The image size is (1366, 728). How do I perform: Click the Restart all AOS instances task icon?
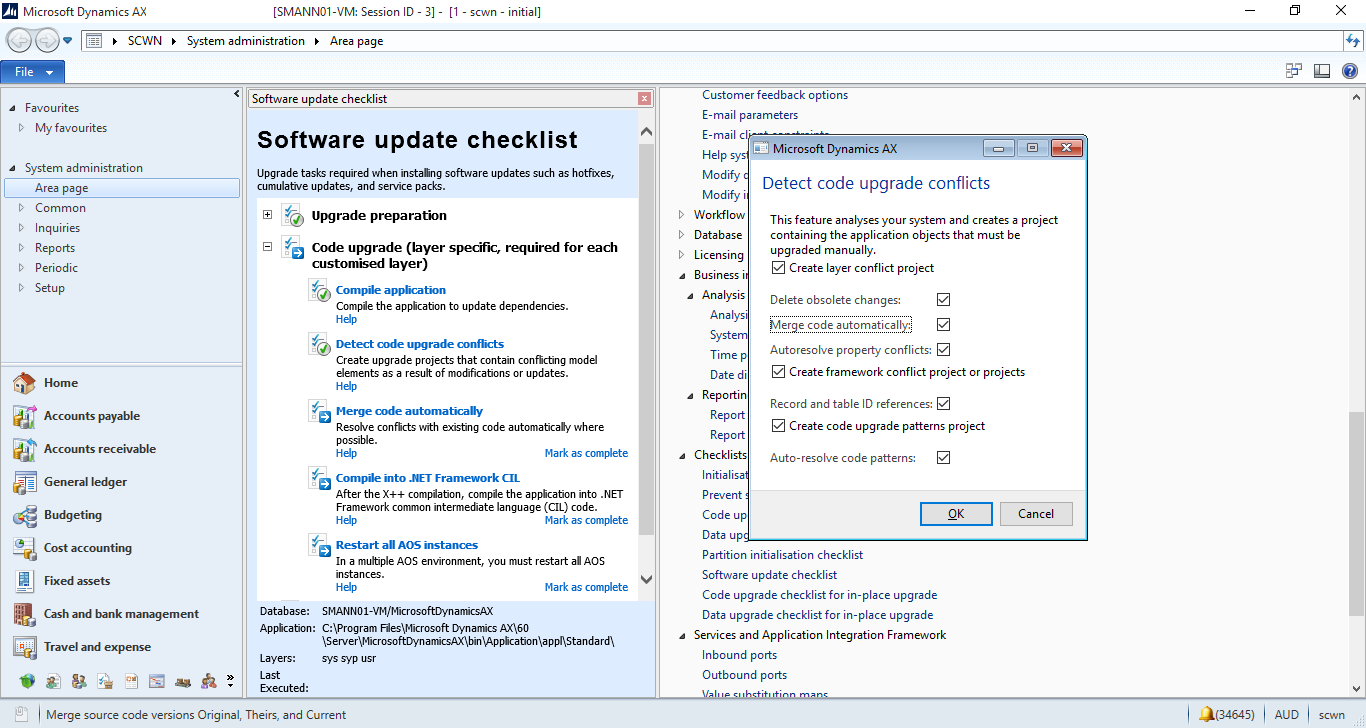[x=320, y=546]
